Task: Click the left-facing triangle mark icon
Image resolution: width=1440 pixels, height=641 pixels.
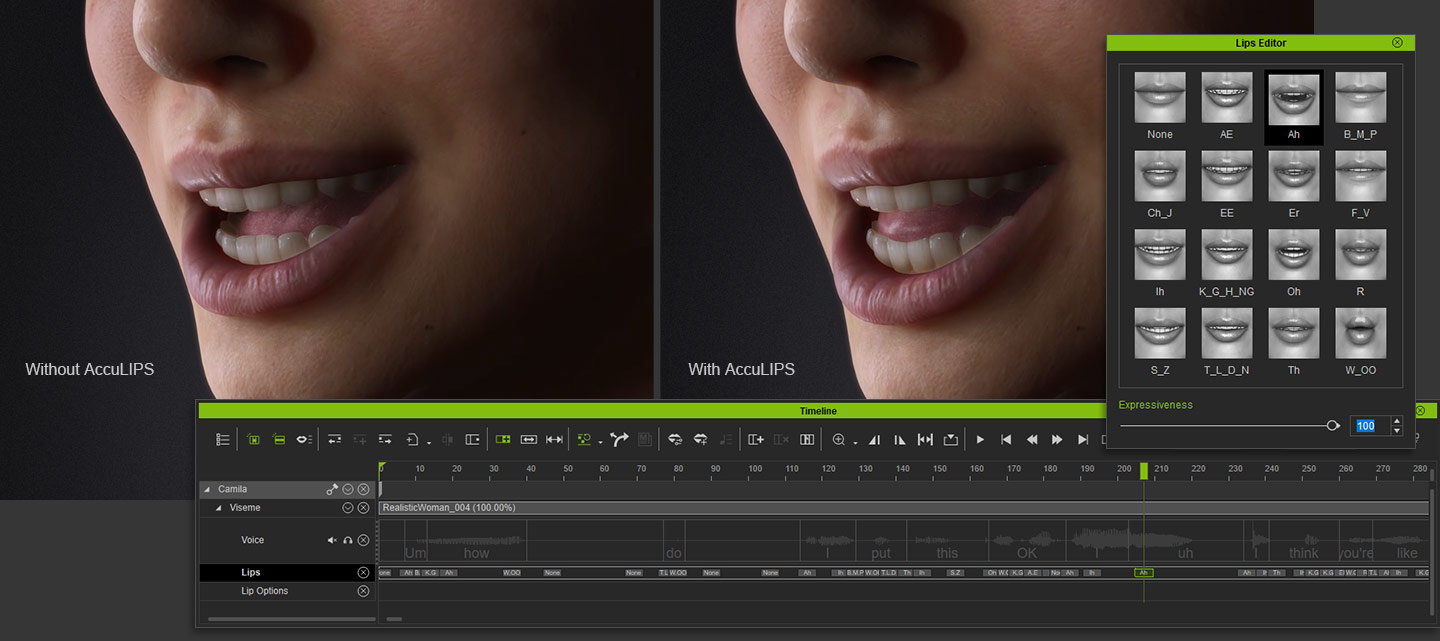Action: click(x=875, y=440)
